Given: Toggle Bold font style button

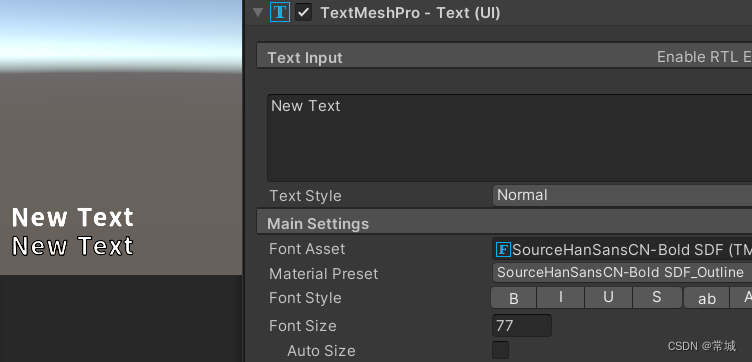Looking at the screenshot, I should coord(513,298).
